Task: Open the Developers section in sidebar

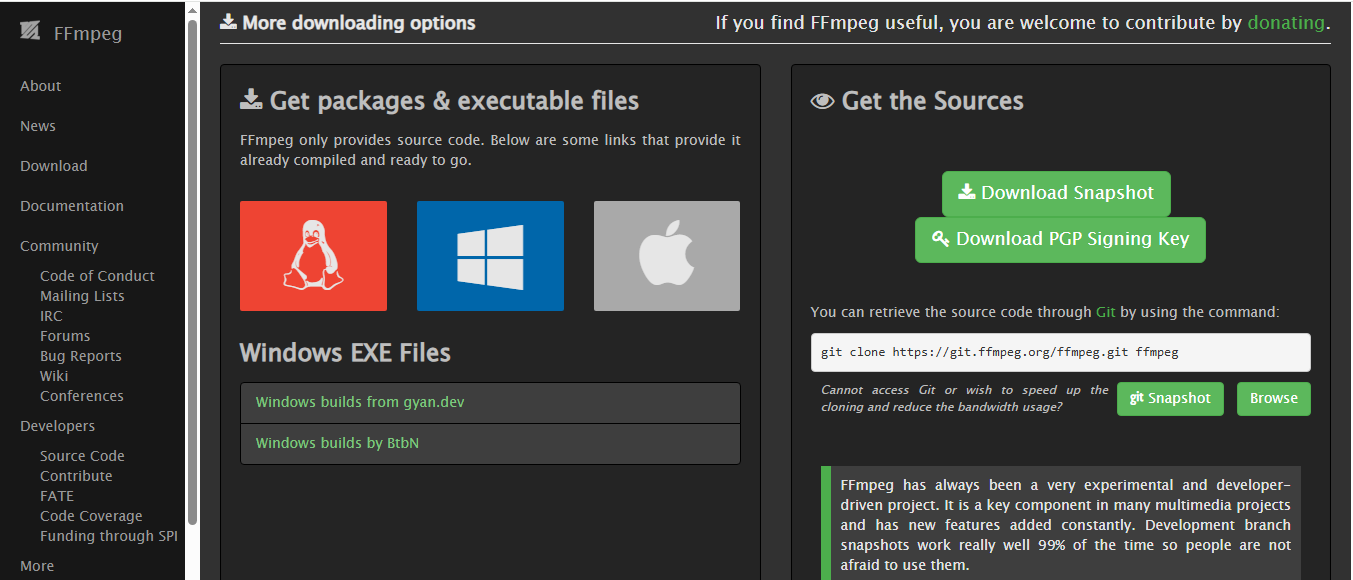Action: coord(58,426)
